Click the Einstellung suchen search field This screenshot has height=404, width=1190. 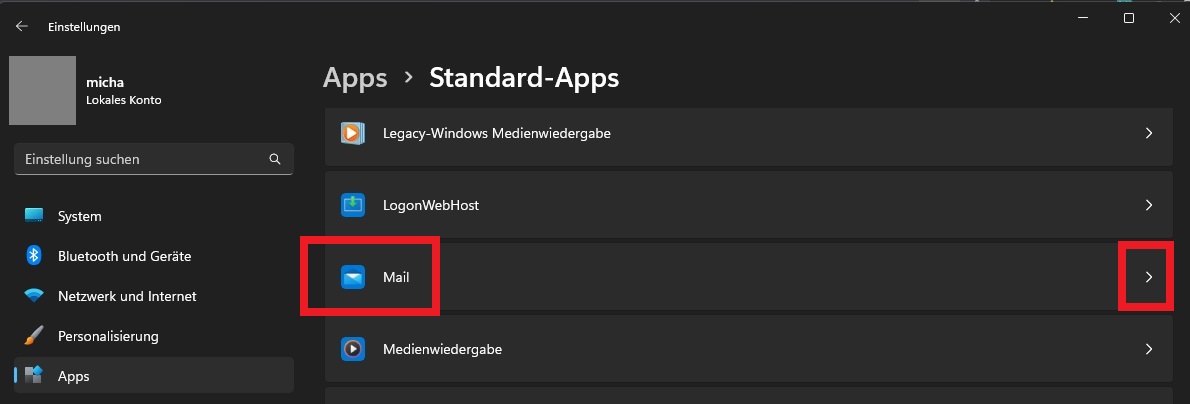pos(140,159)
